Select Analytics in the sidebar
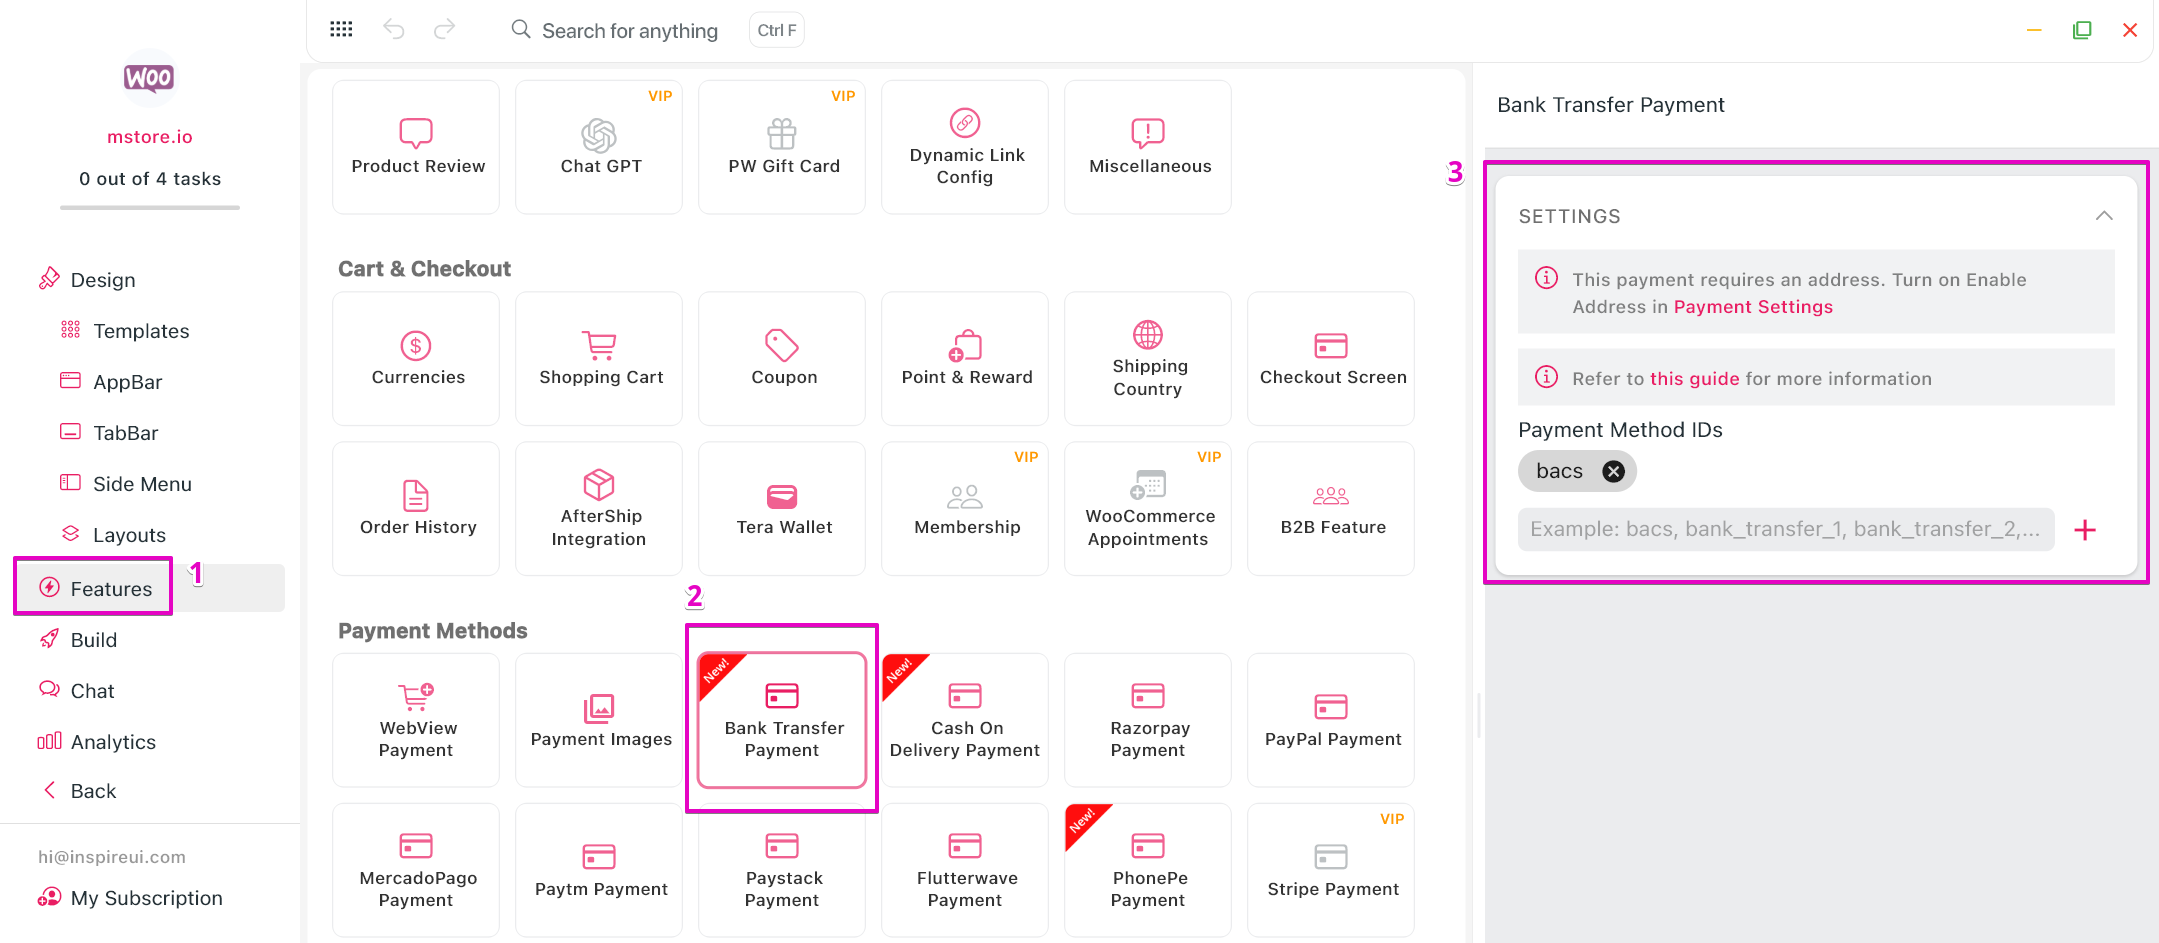 tap(113, 742)
